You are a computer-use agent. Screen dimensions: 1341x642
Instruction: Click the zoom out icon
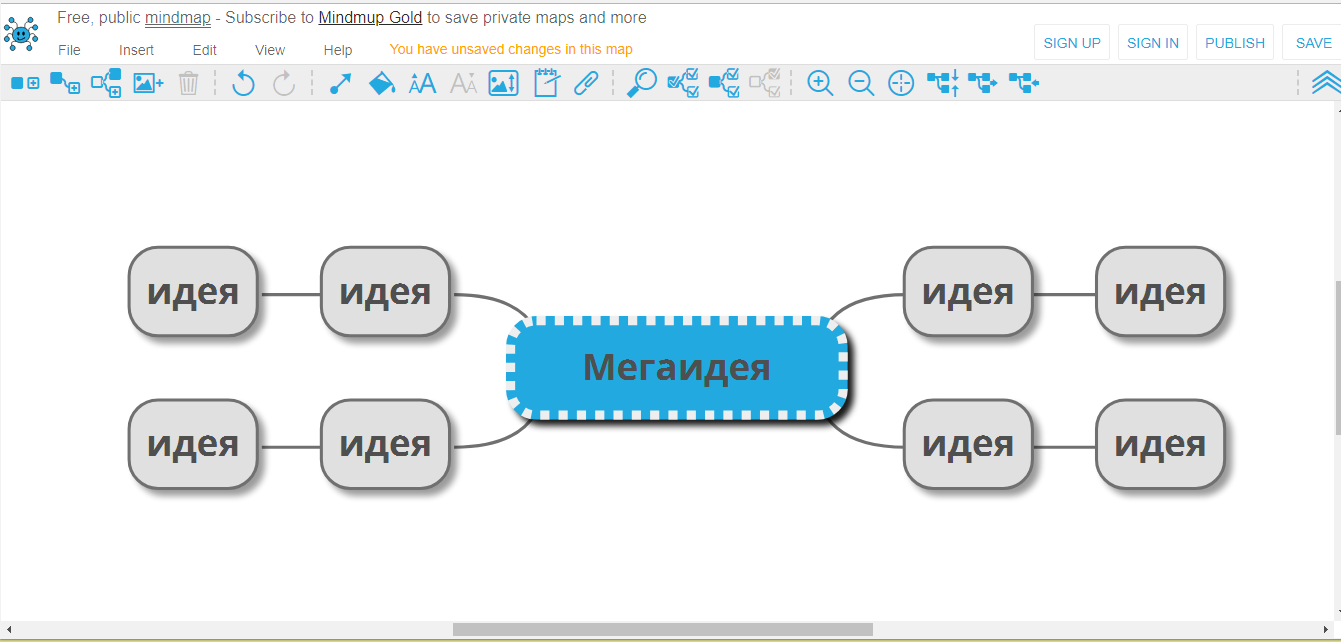(x=861, y=84)
